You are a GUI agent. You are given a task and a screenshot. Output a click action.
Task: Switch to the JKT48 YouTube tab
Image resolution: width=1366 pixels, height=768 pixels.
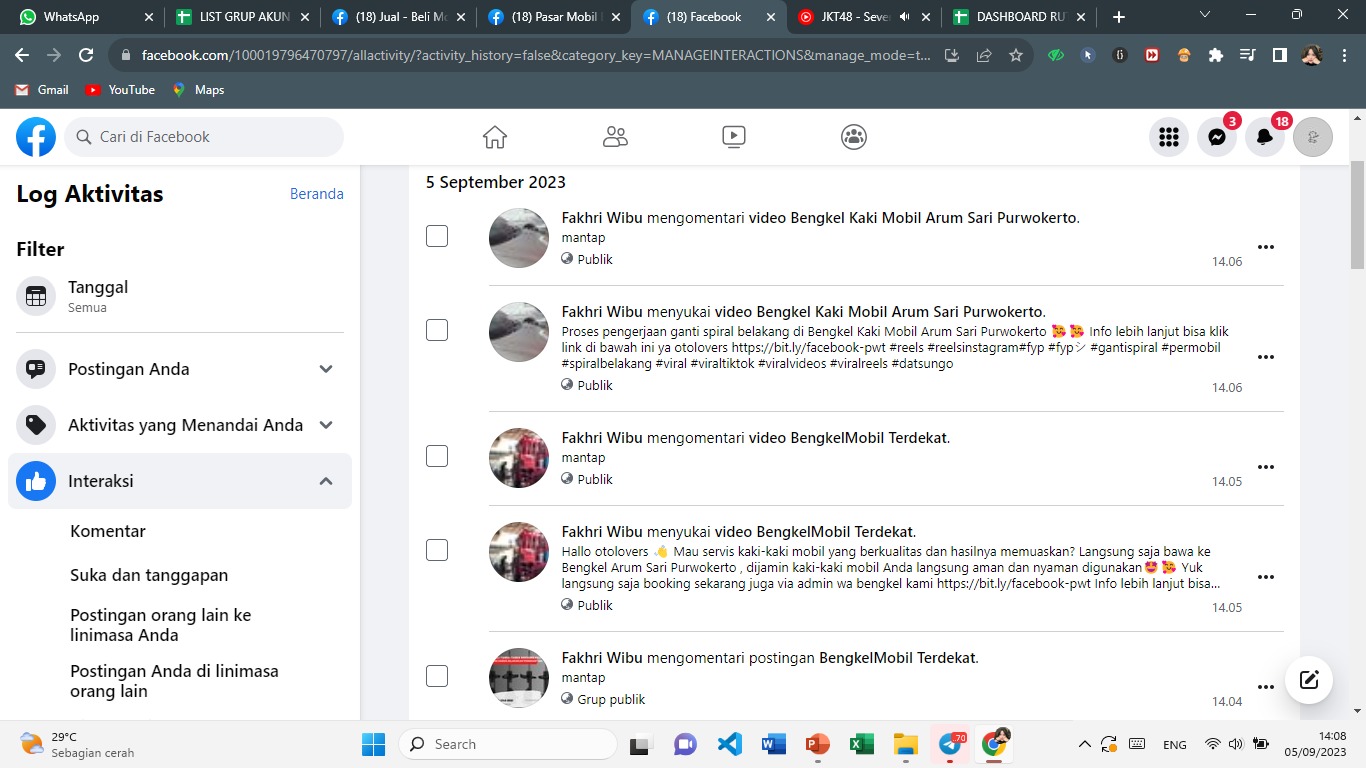[x=865, y=17]
